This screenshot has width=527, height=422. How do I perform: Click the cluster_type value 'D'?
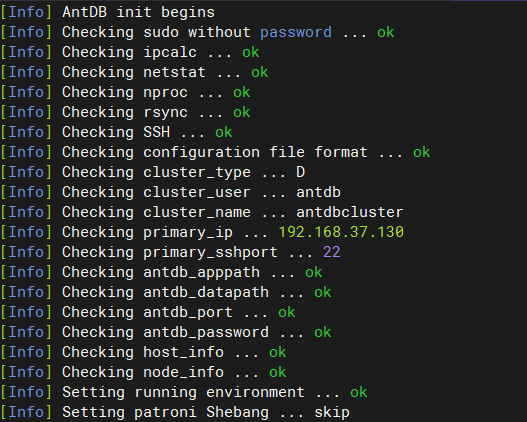300,172
